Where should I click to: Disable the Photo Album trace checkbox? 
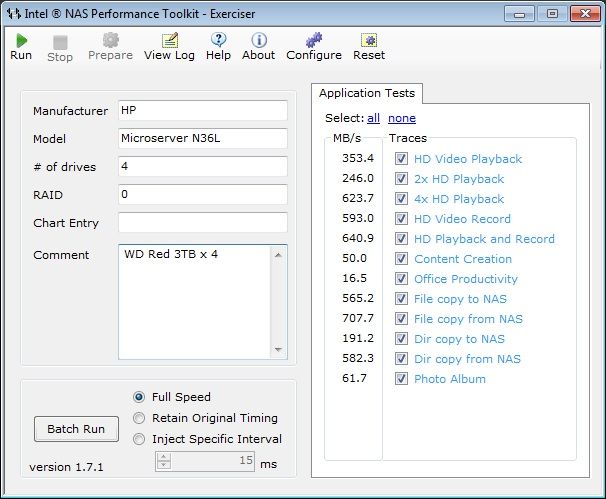(401, 379)
